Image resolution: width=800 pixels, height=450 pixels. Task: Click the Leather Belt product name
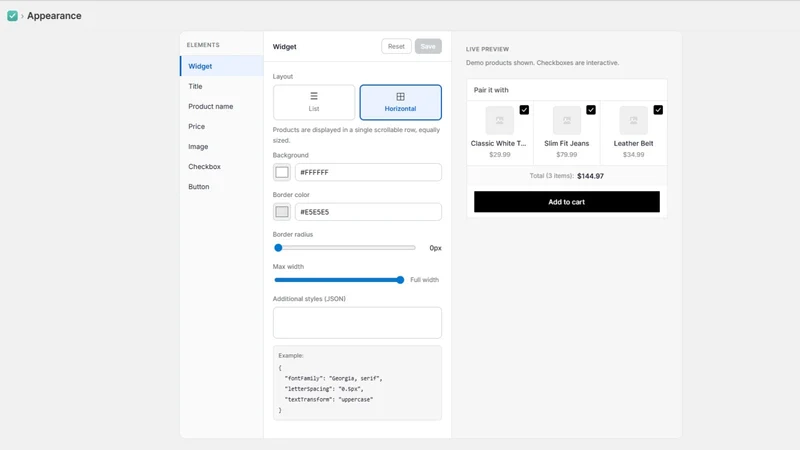(633, 143)
